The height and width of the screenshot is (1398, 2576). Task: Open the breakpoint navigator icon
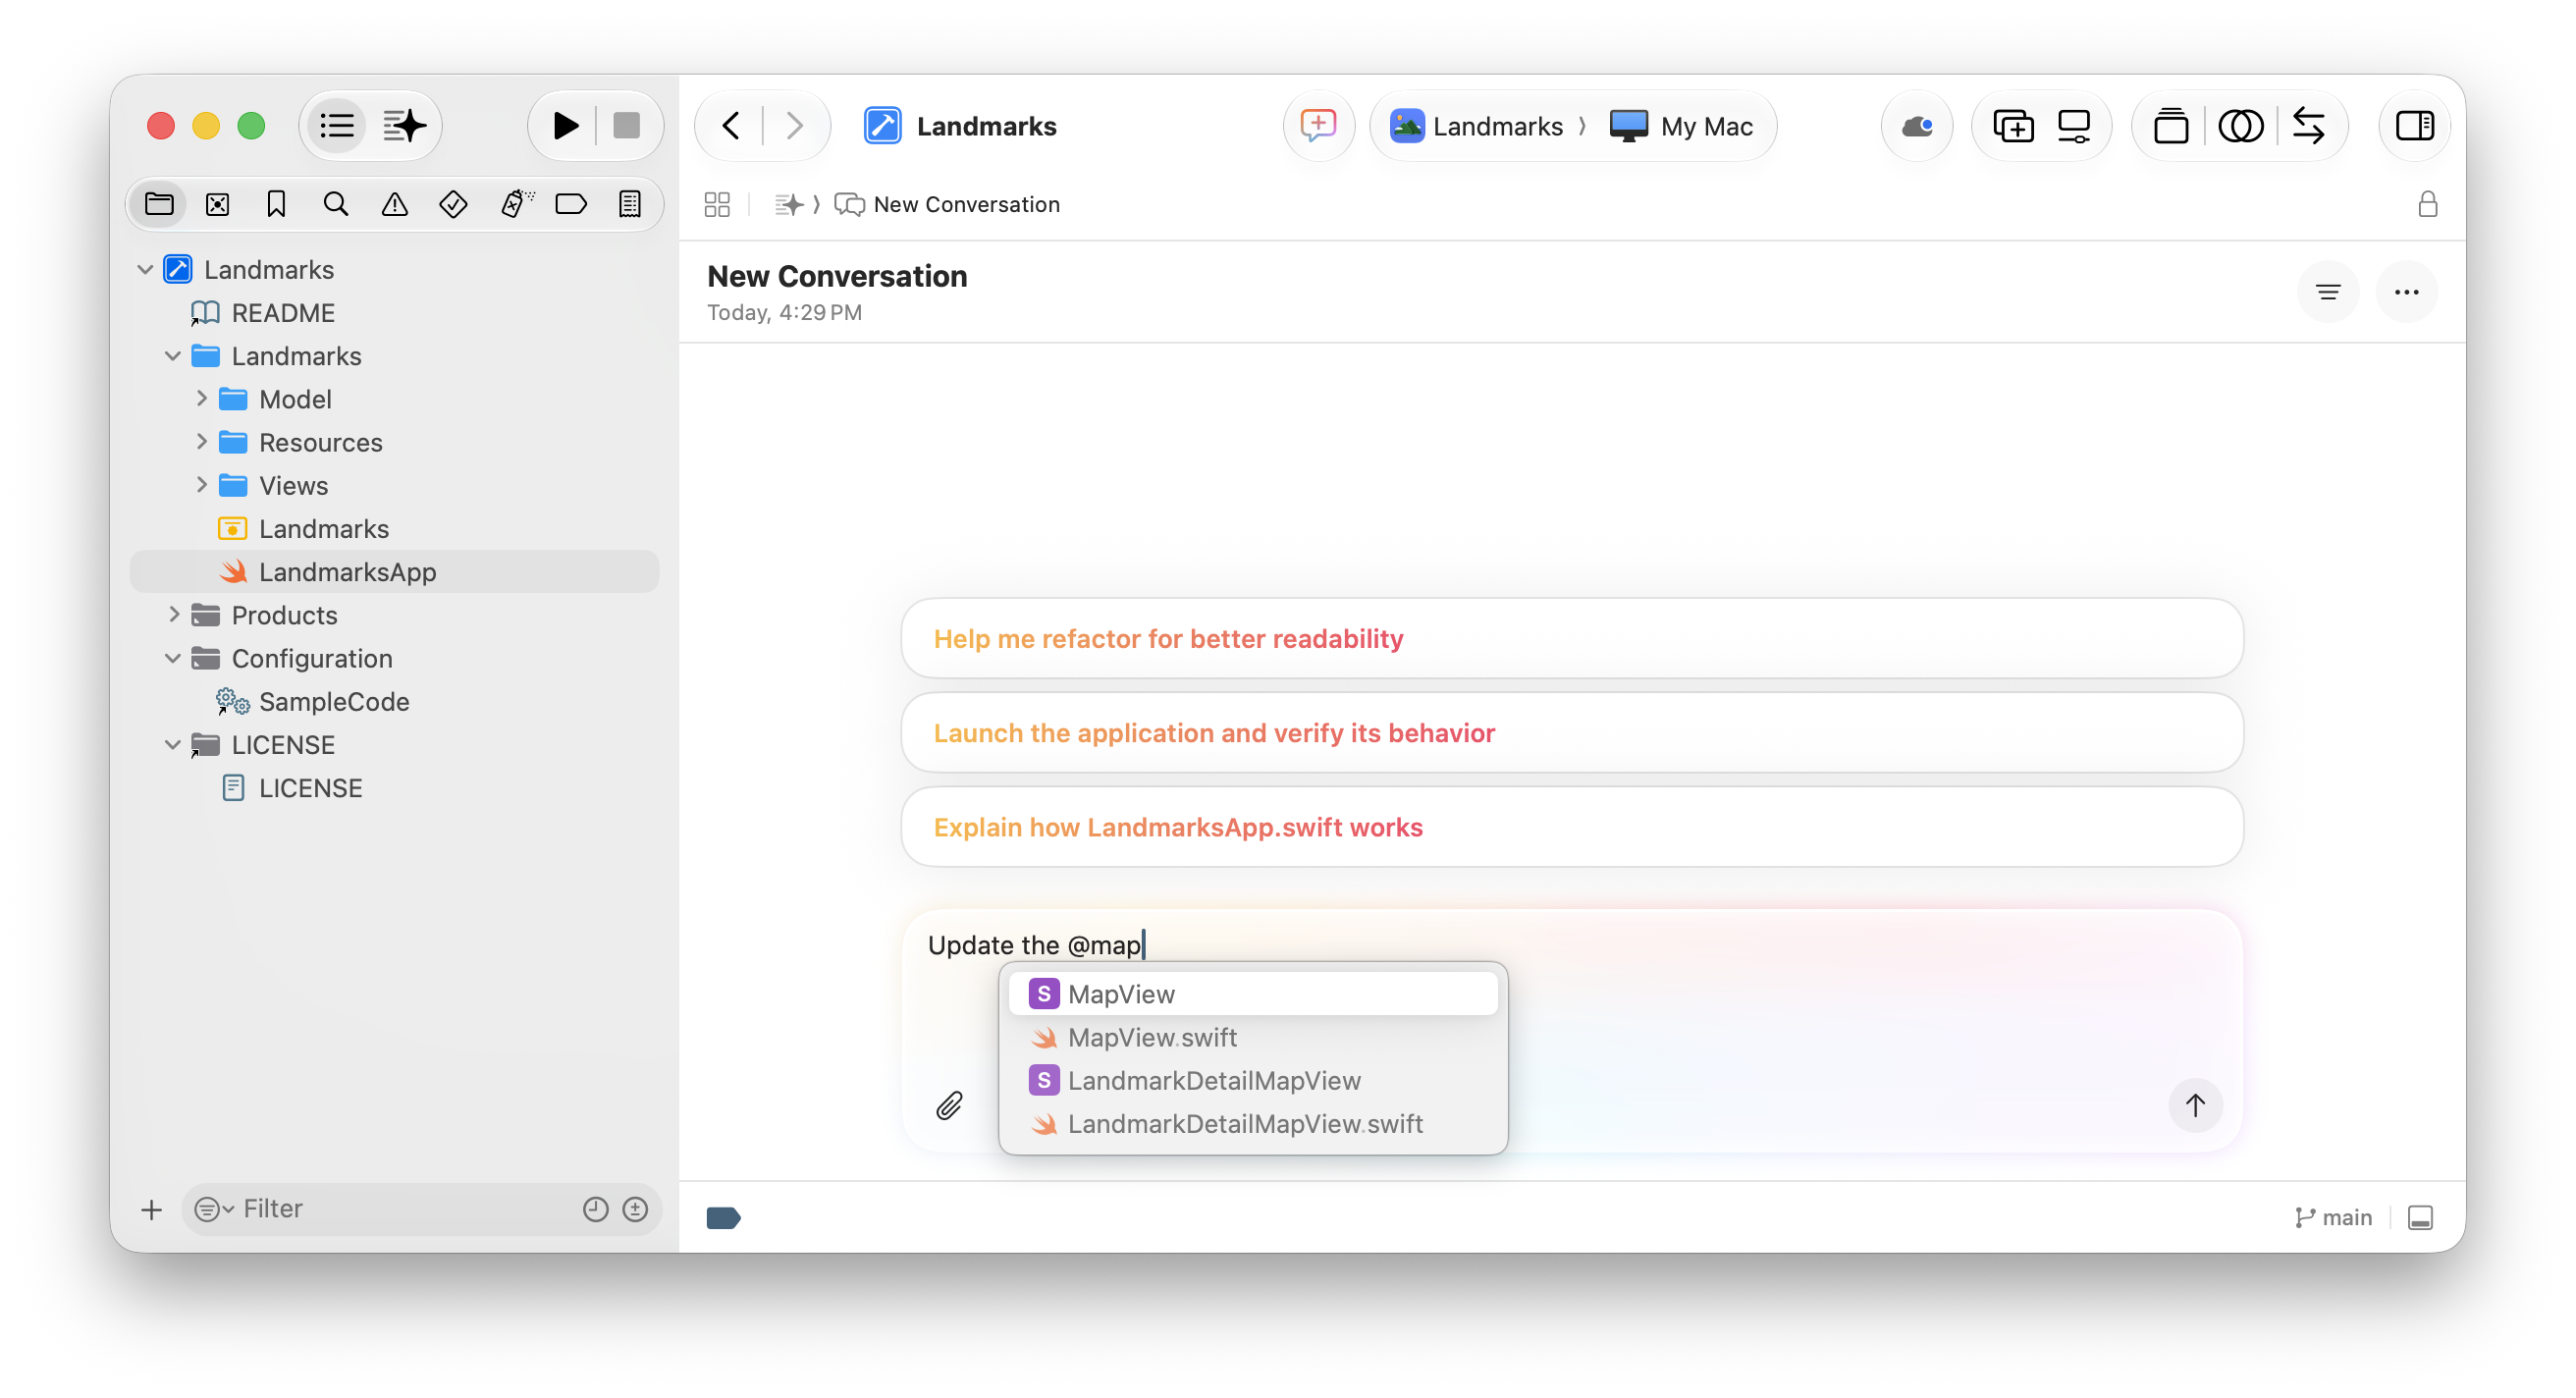pos(571,204)
